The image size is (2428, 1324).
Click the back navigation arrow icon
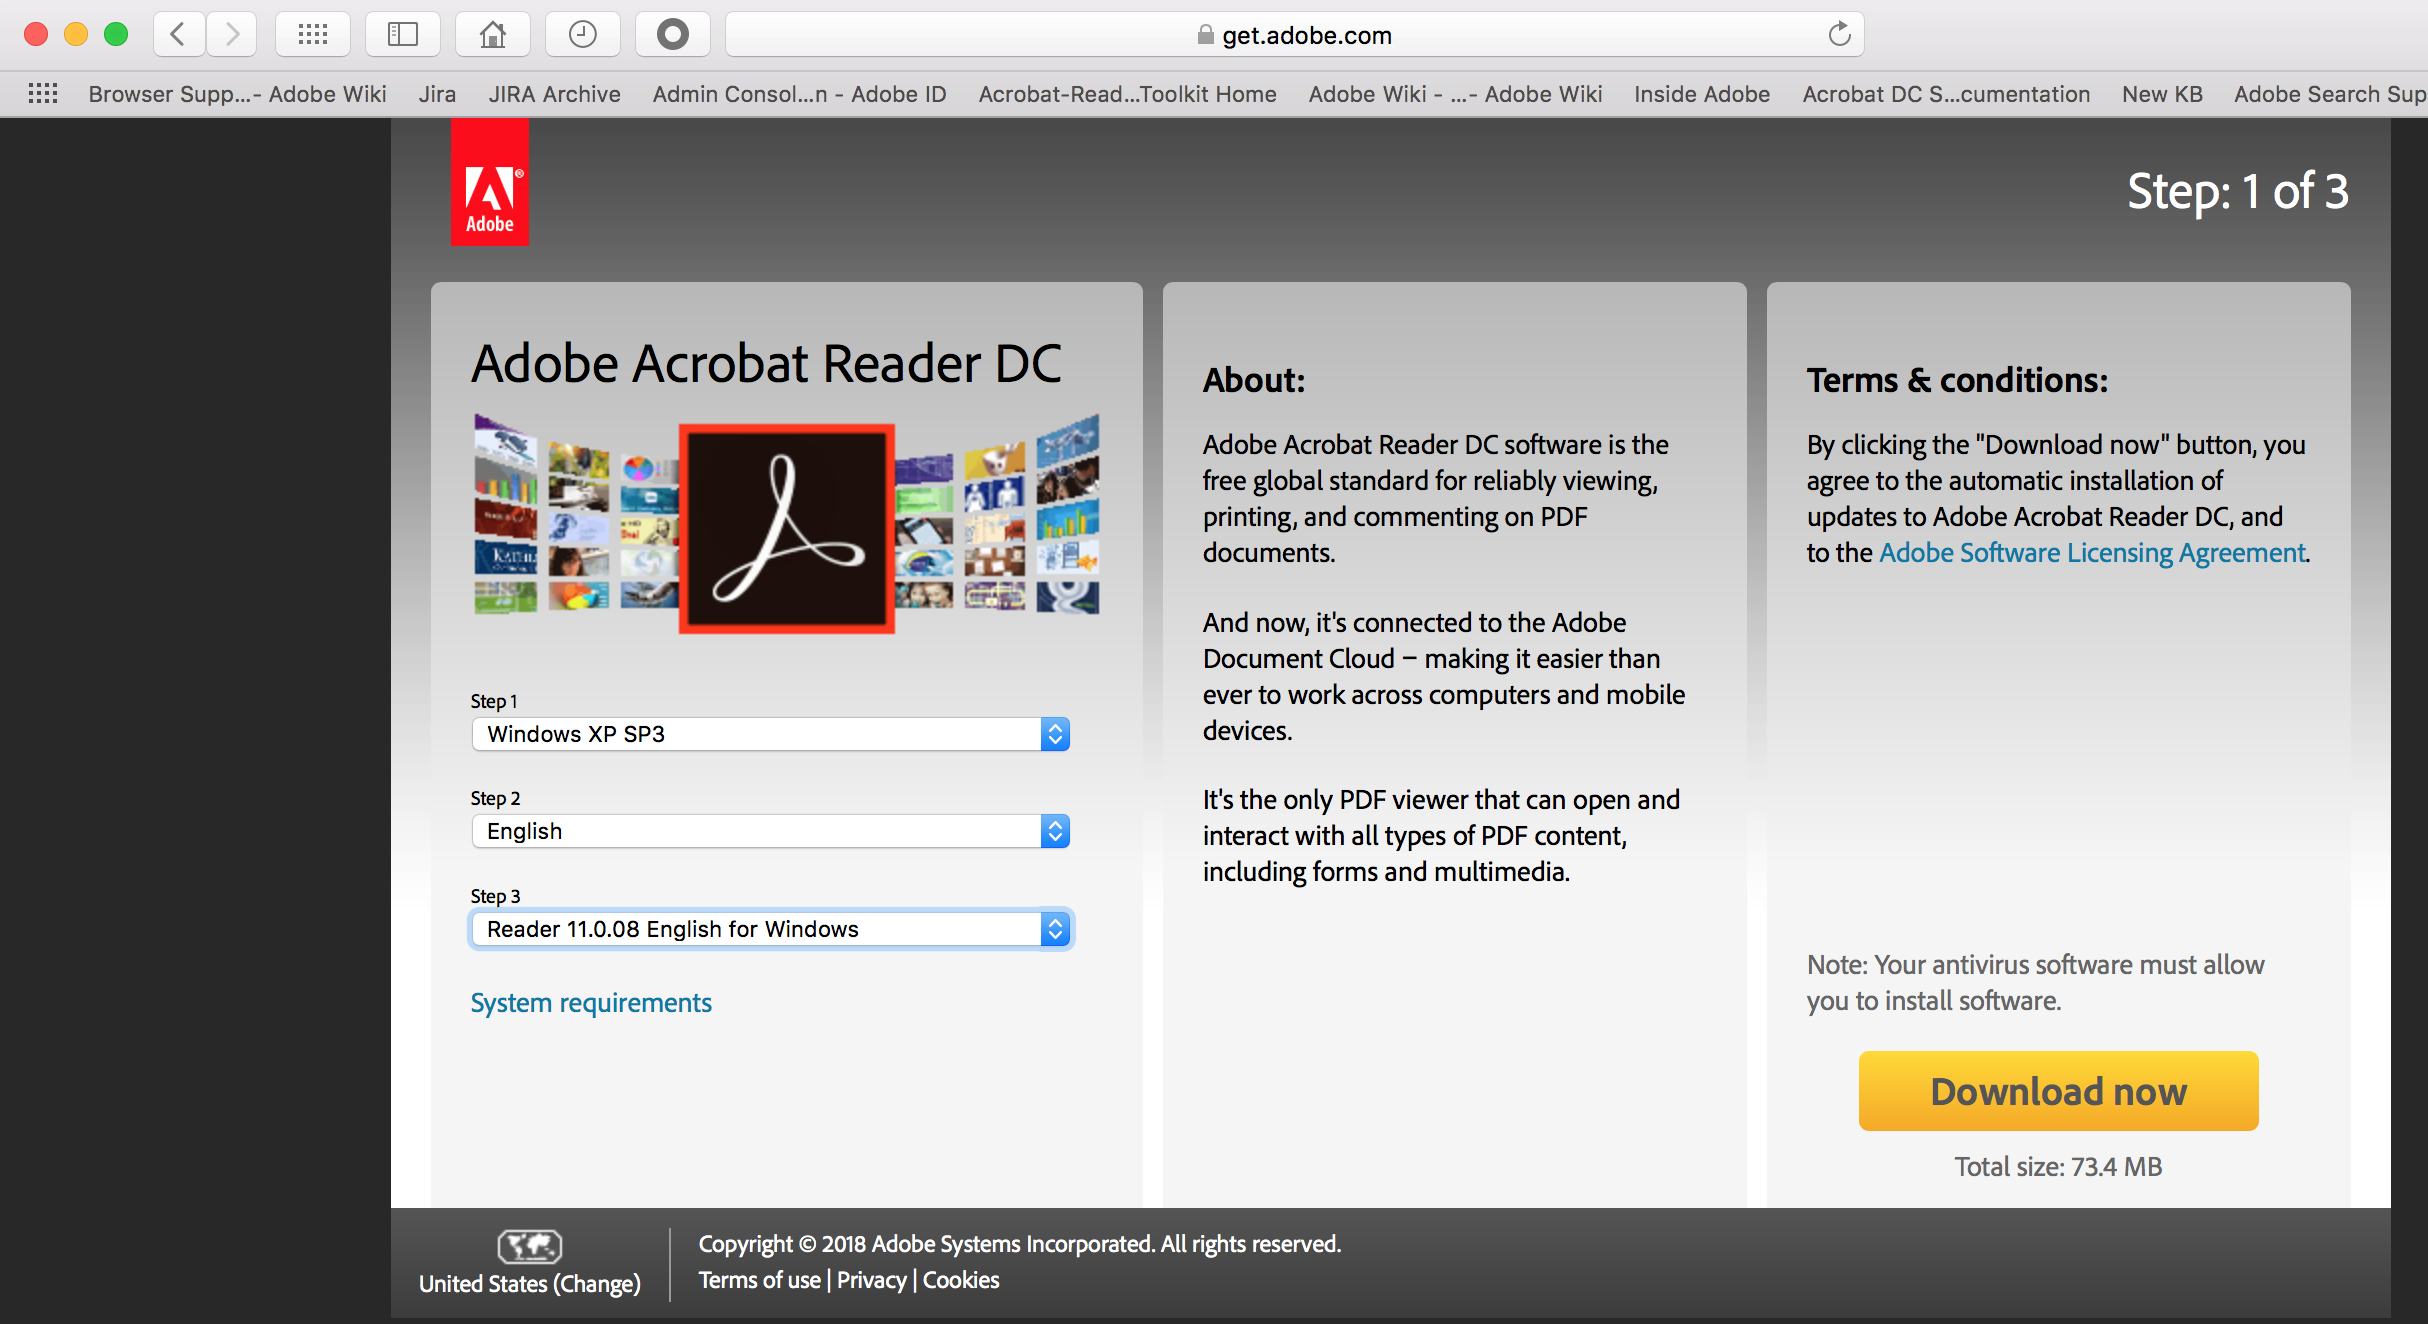(x=178, y=33)
